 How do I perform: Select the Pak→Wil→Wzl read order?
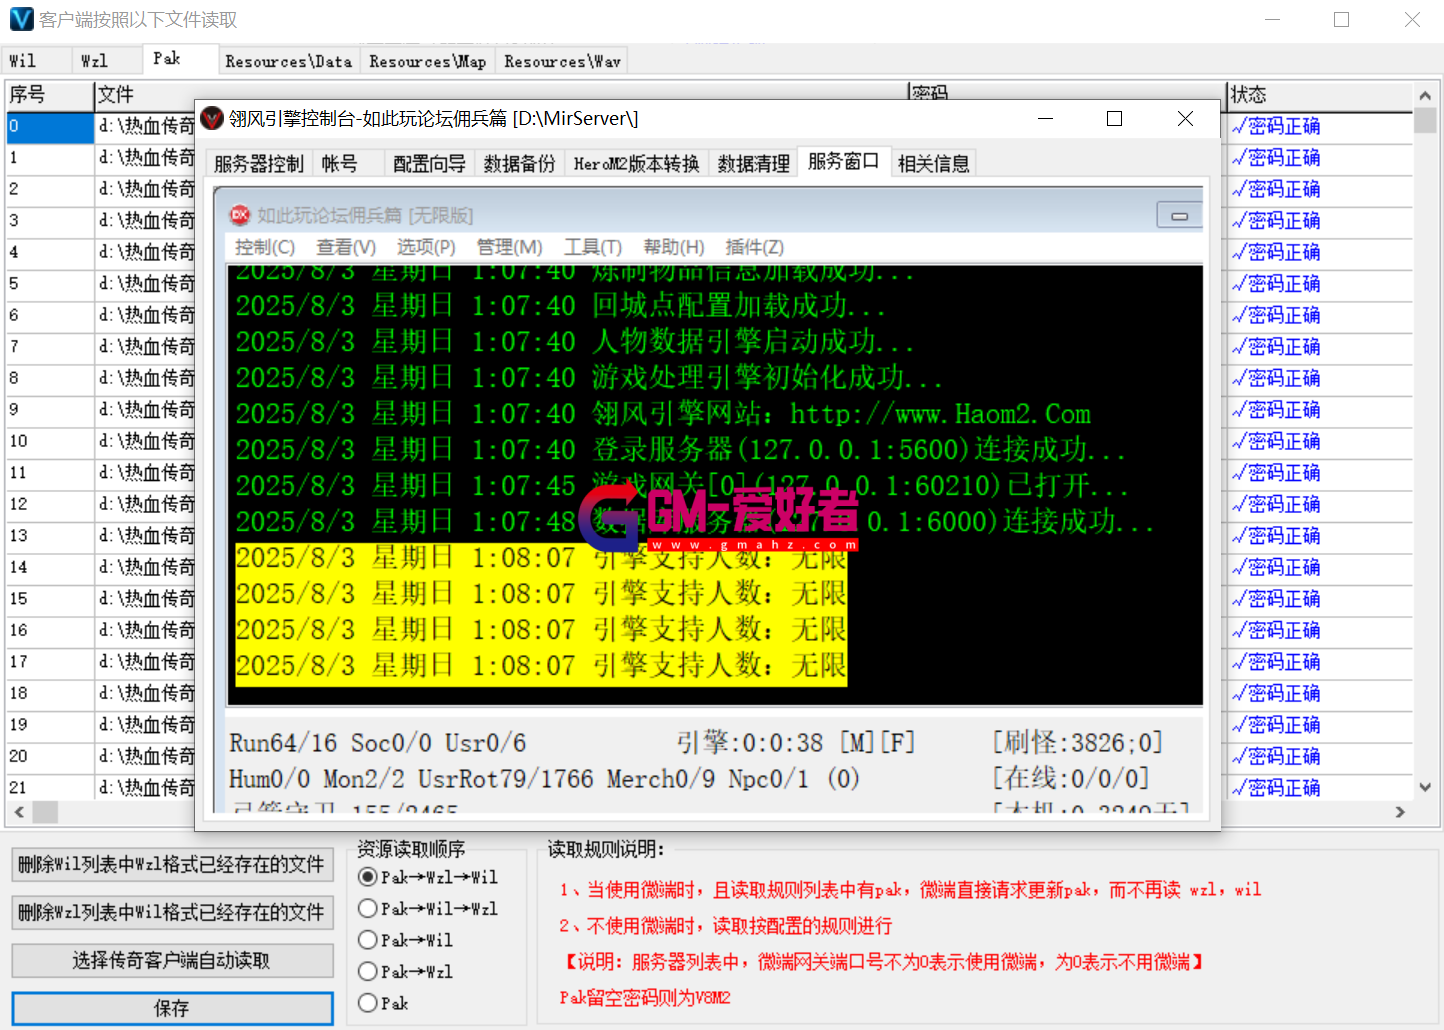[368, 908]
